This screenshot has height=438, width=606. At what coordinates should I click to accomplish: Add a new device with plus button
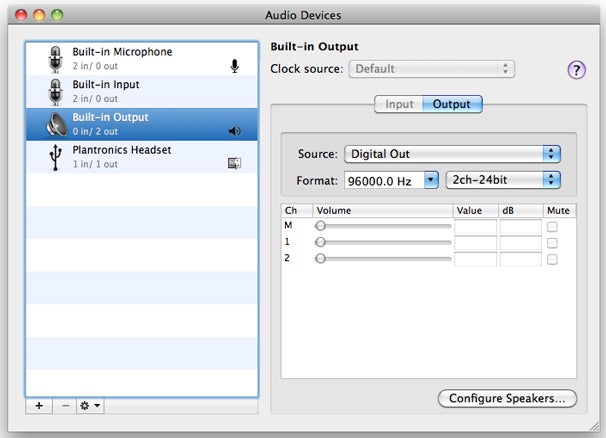coord(39,406)
